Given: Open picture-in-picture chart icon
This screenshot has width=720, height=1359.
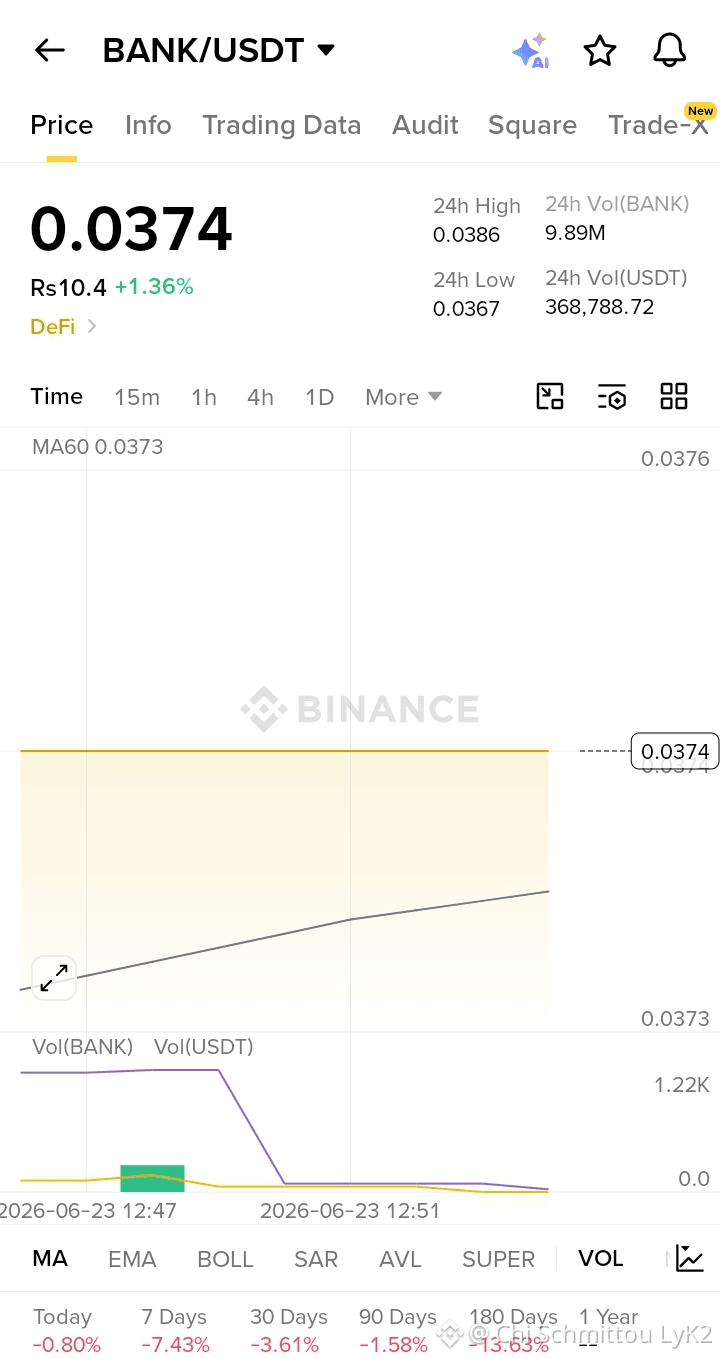Looking at the screenshot, I should point(550,397).
